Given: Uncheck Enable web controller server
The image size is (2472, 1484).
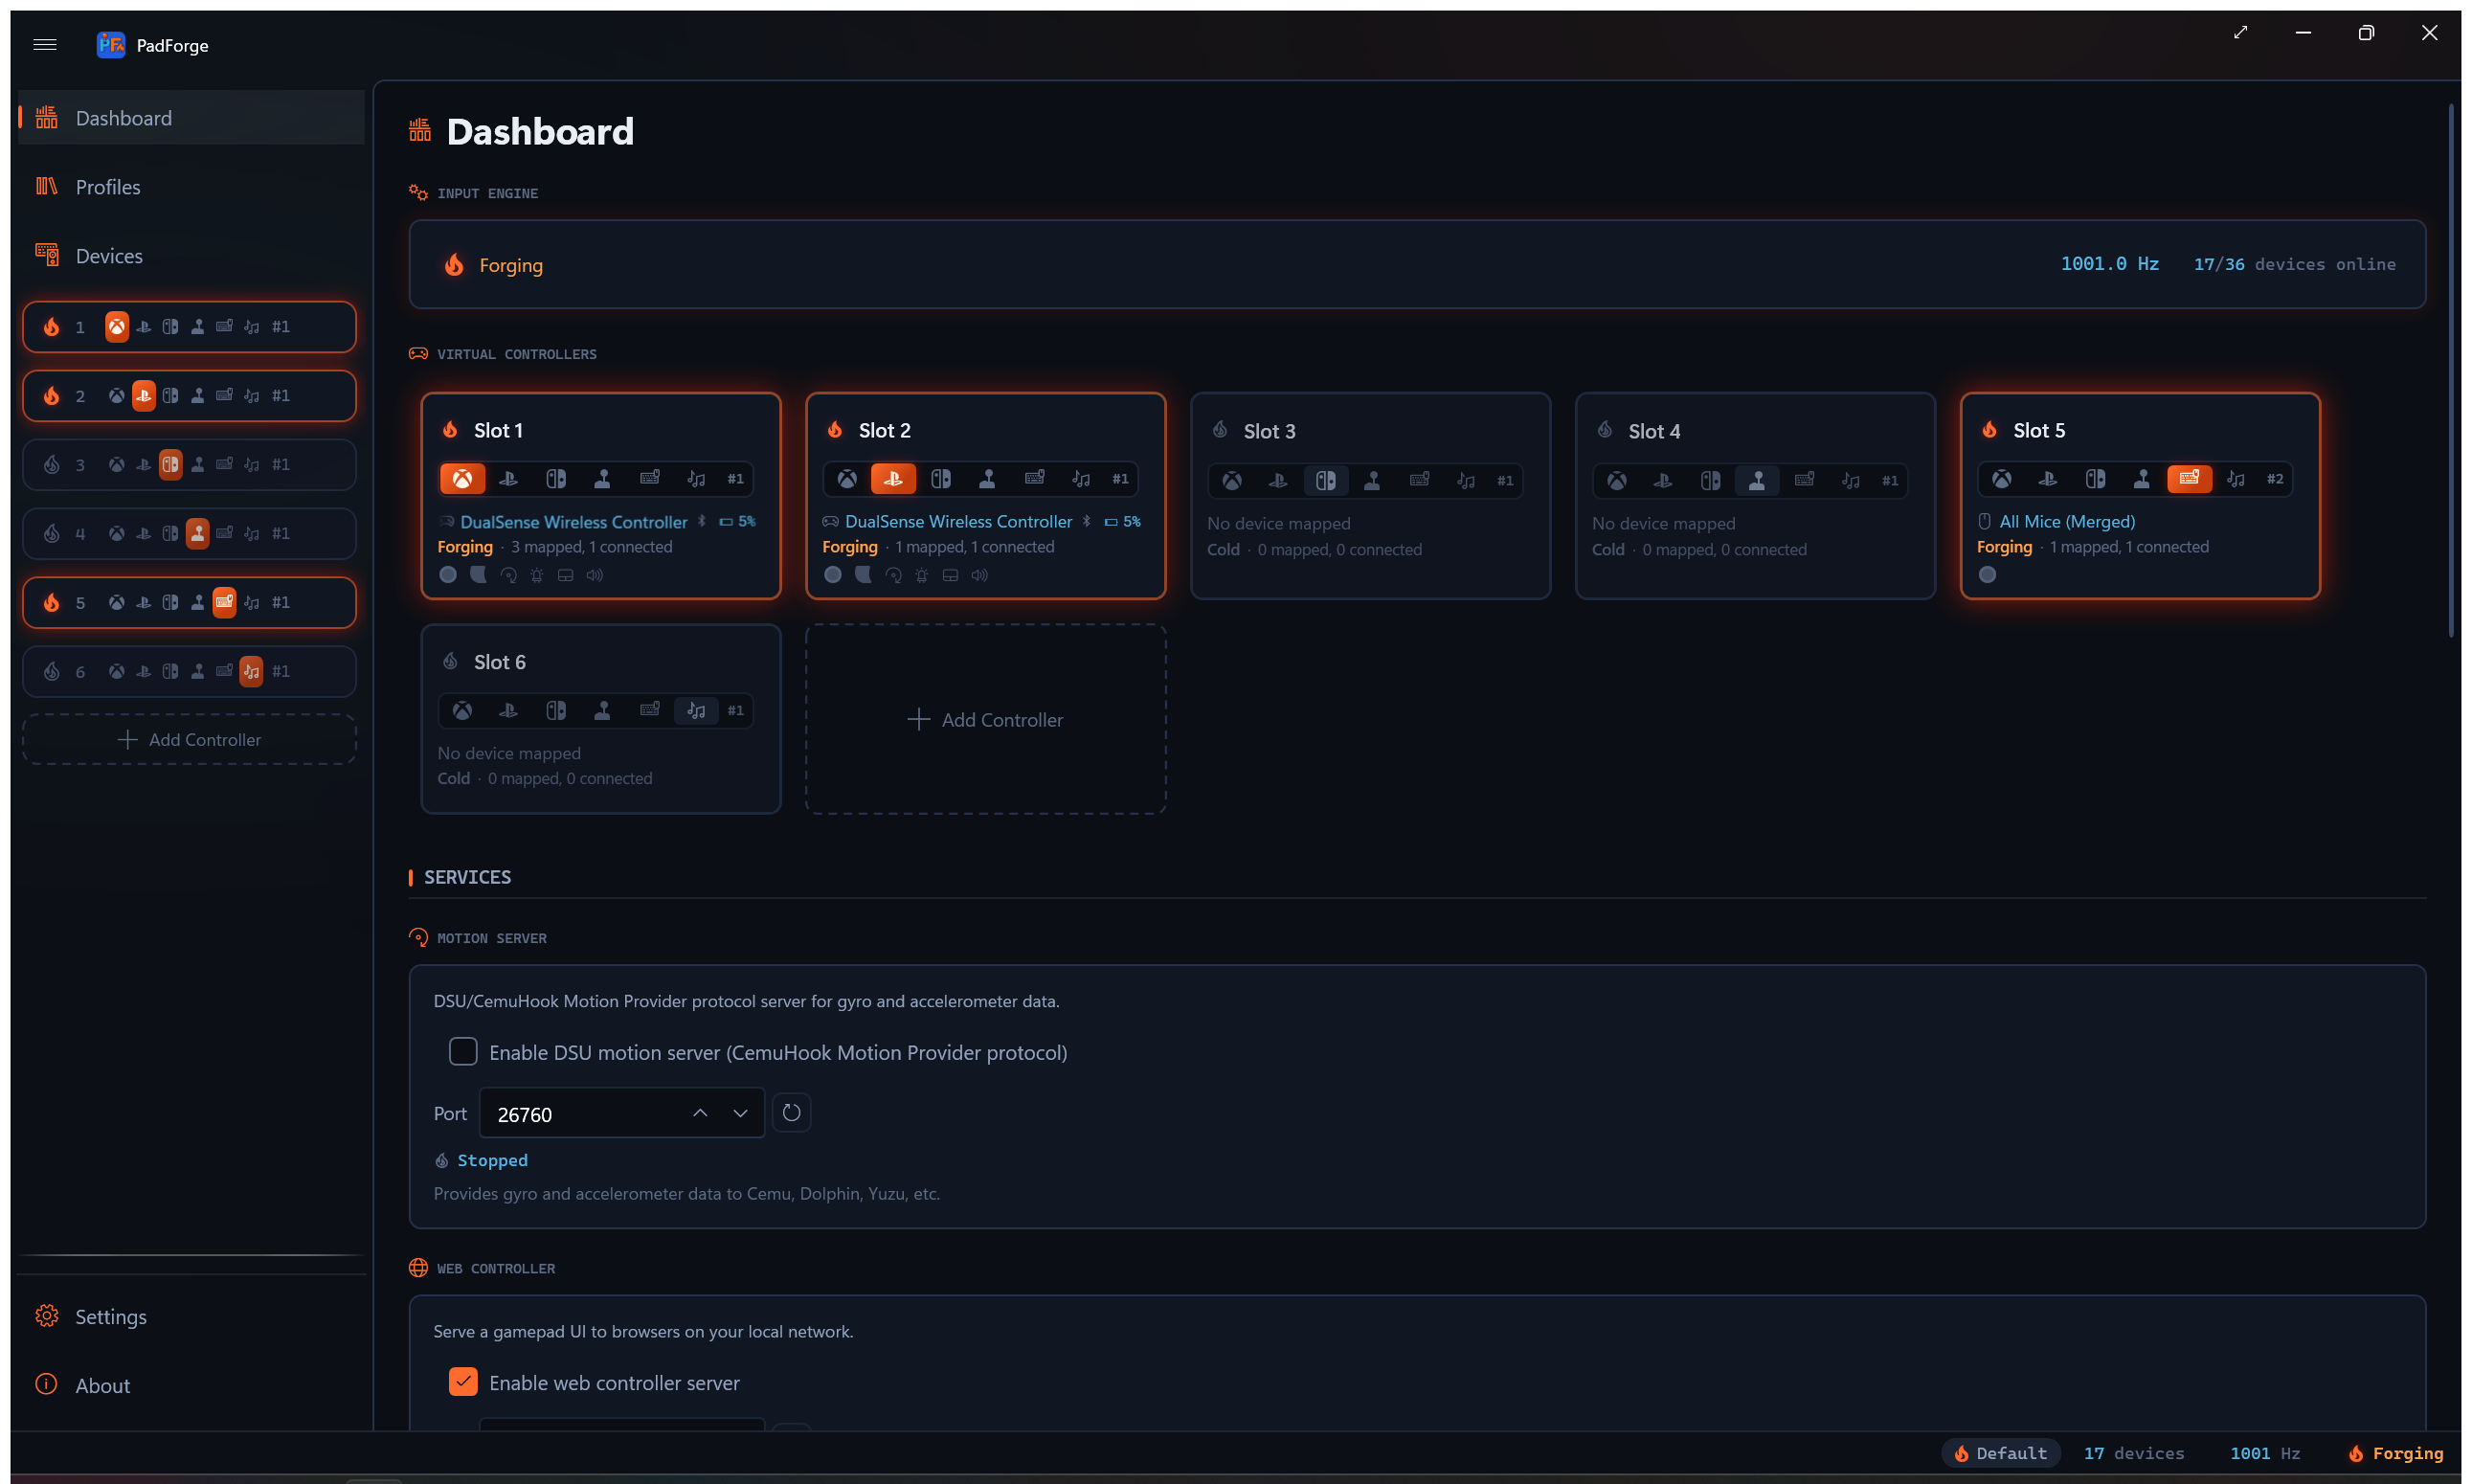Looking at the screenshot, I should (x=463, y=1382).
